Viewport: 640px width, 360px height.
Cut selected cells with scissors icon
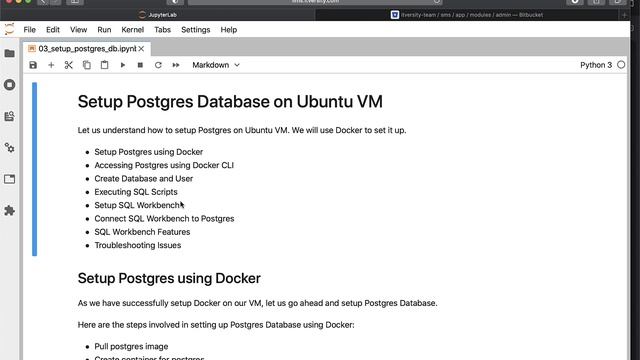69,65
